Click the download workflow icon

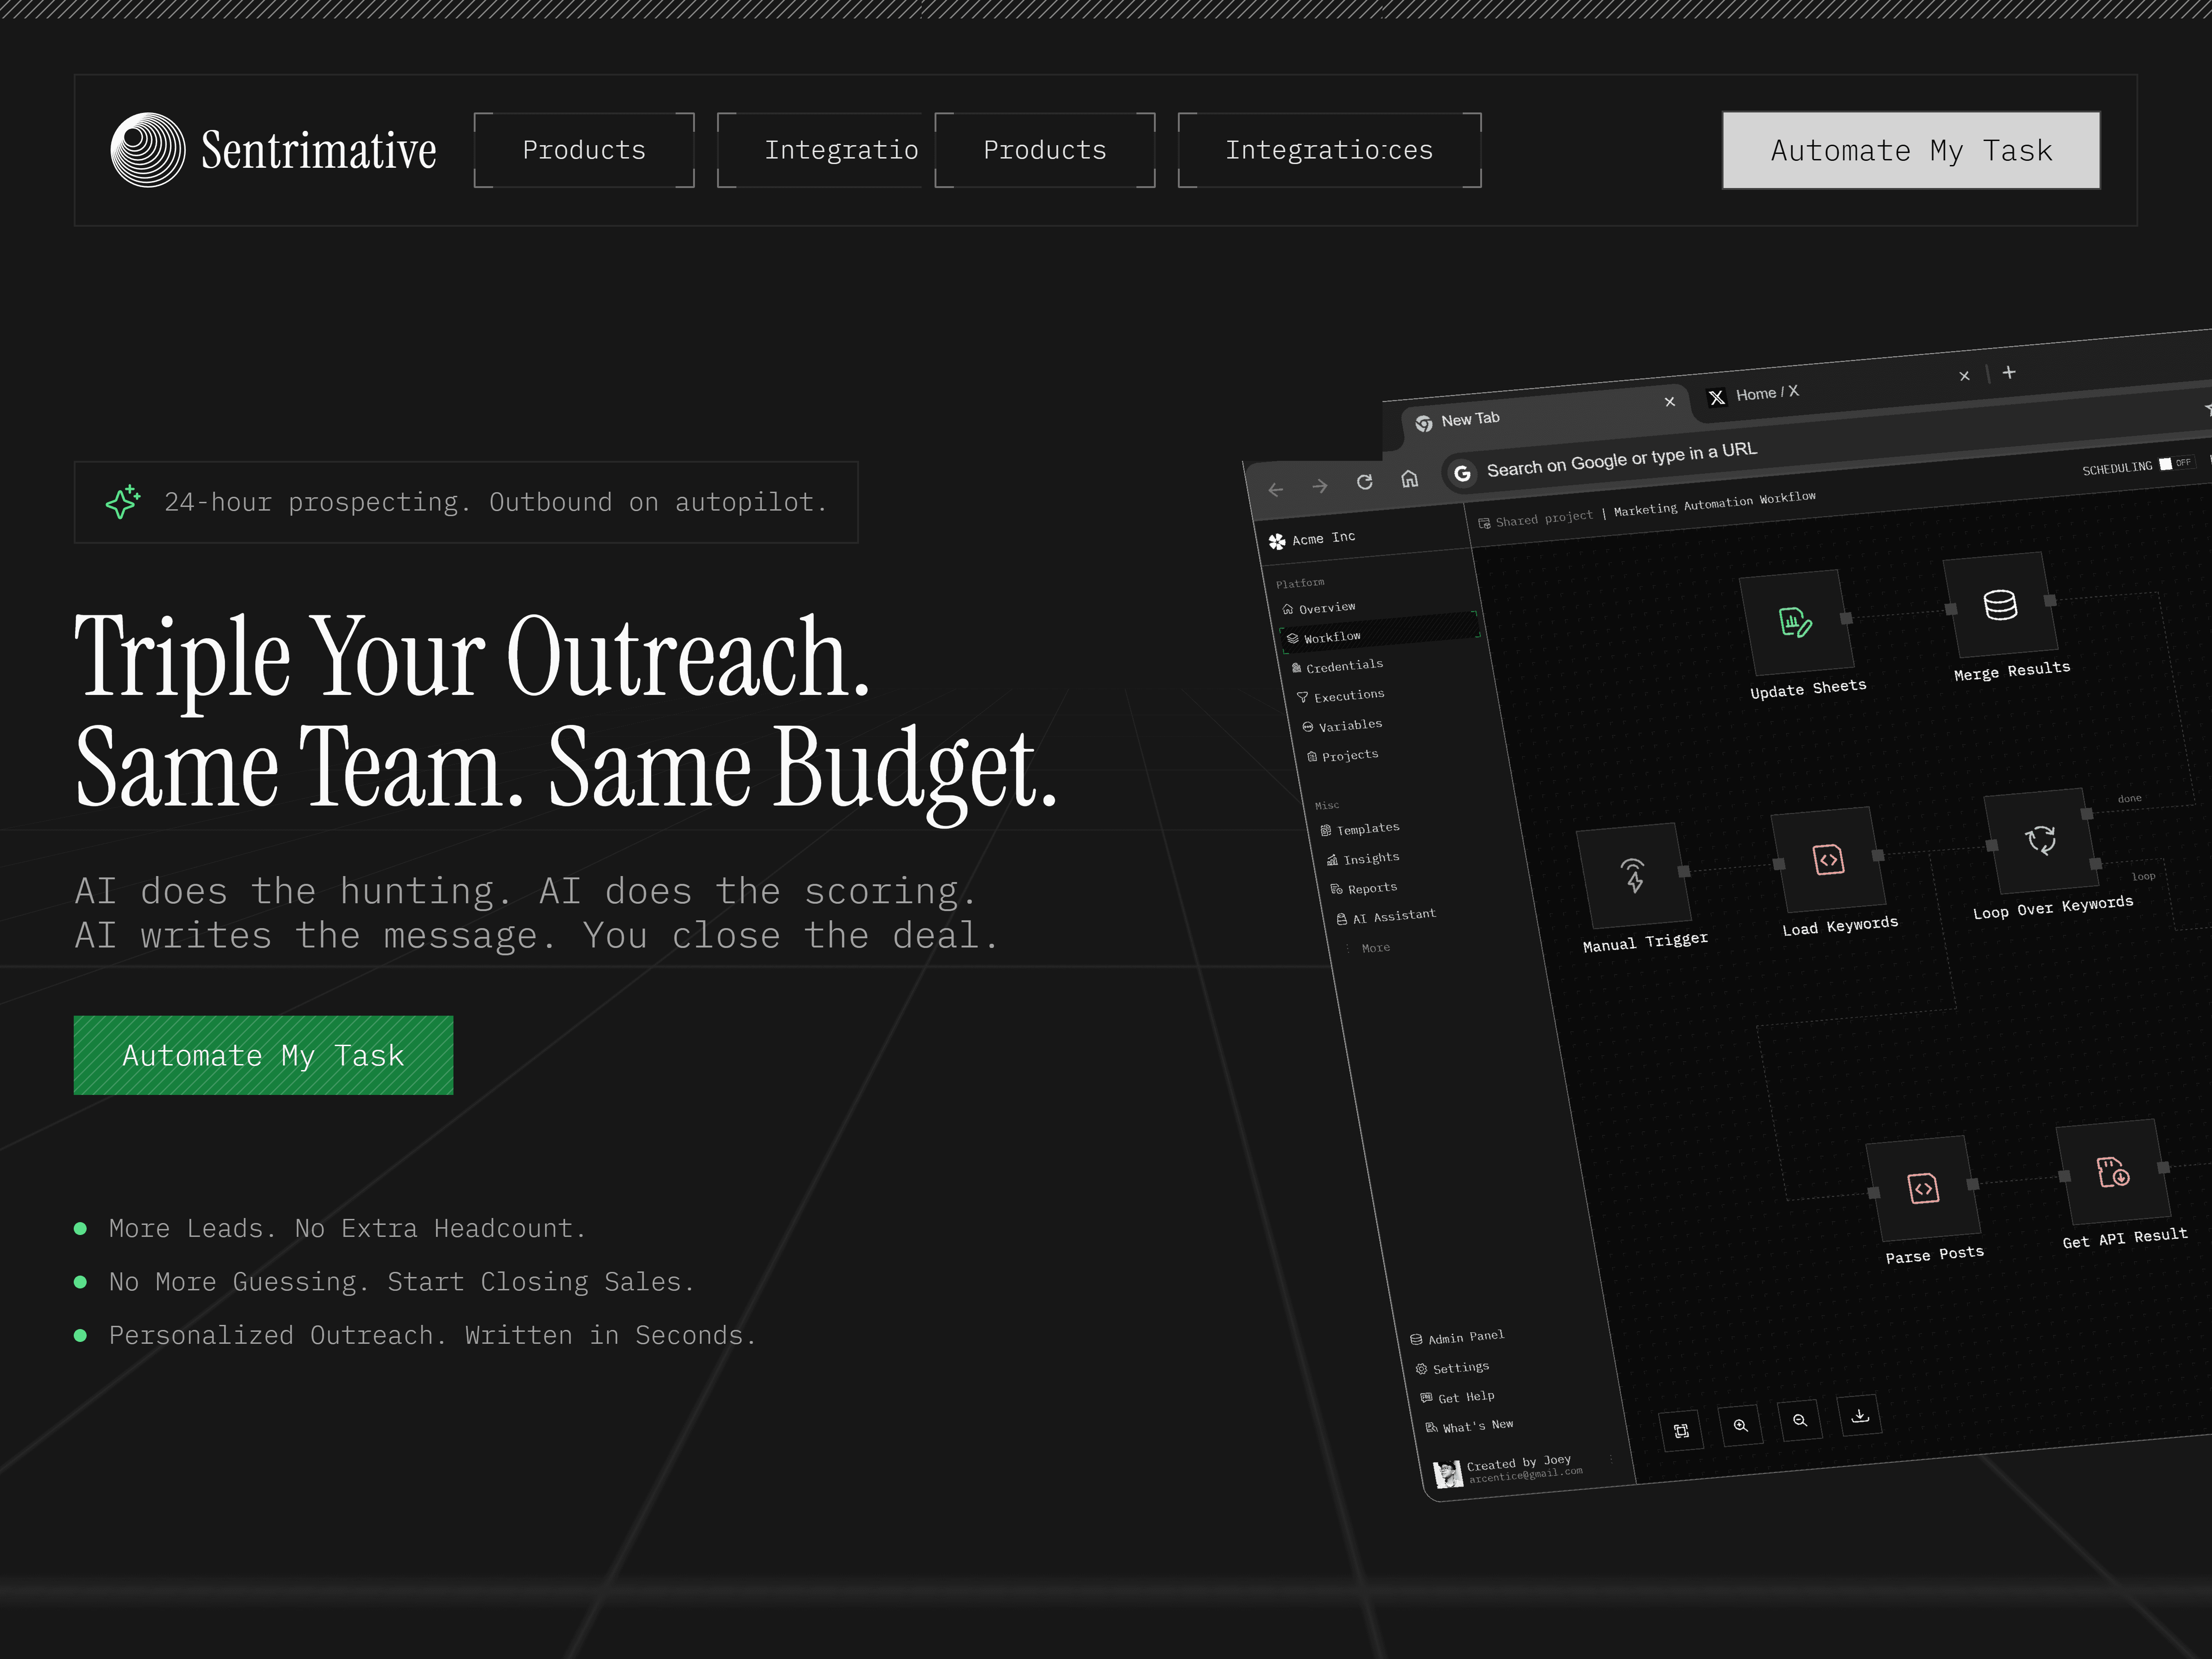[1860, 1415]
